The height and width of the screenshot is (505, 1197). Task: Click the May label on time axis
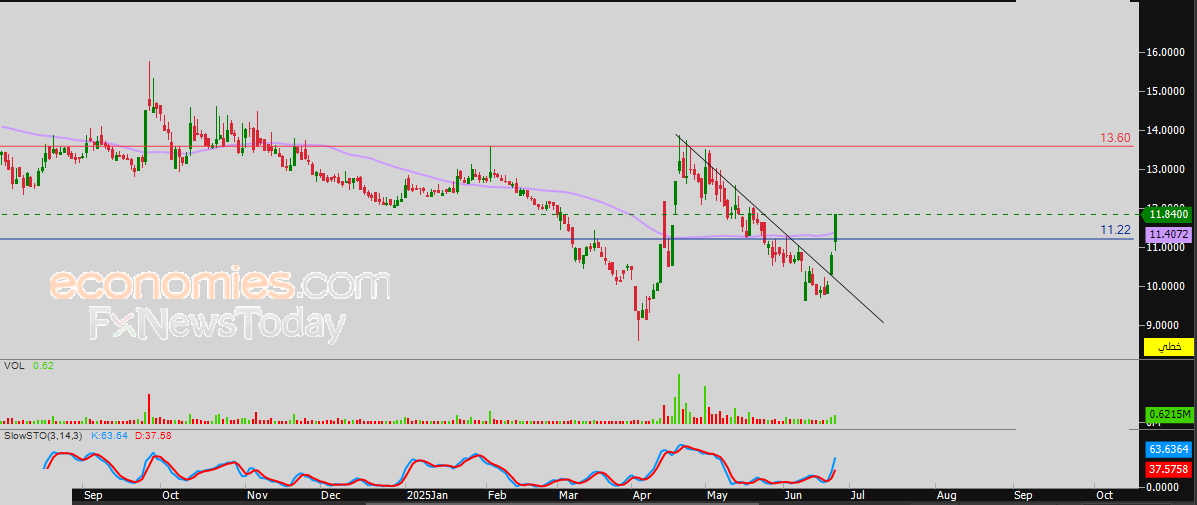coord(715,496)
